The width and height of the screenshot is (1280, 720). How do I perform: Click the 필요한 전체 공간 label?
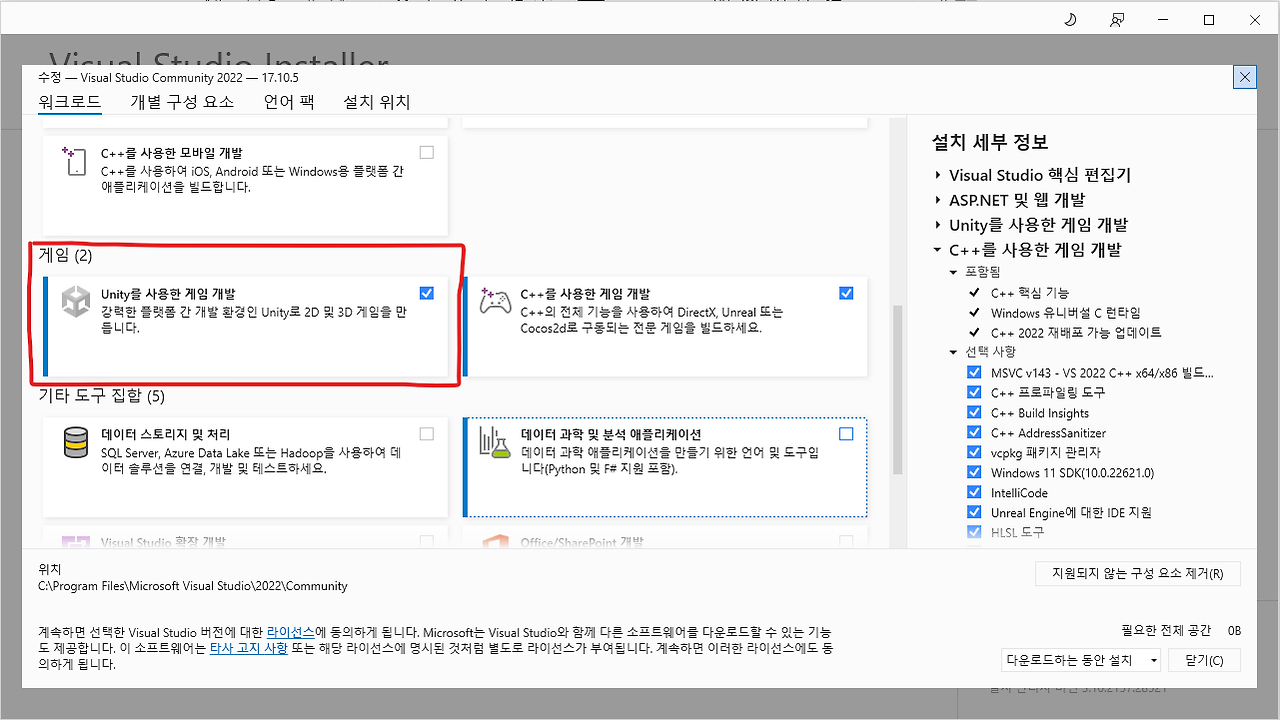click(1166, 630)
